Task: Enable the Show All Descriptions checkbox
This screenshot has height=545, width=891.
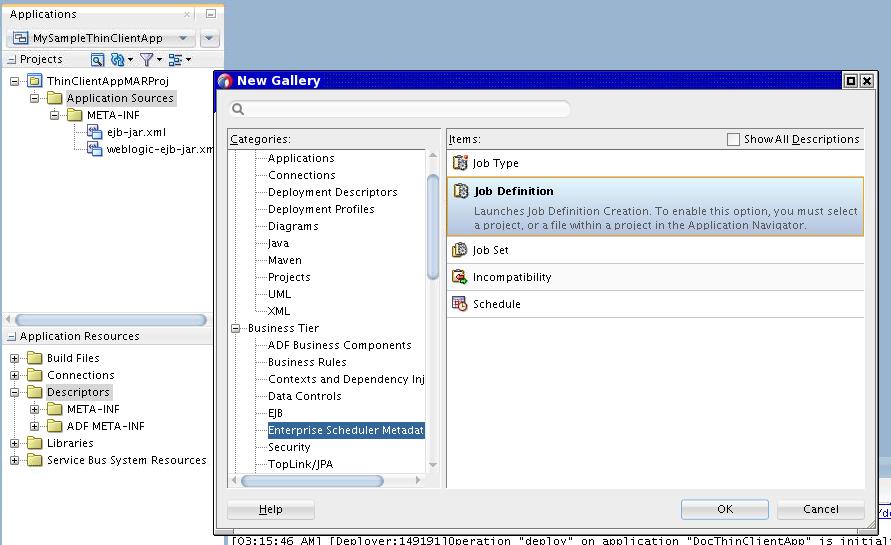Action: (733, 139)
